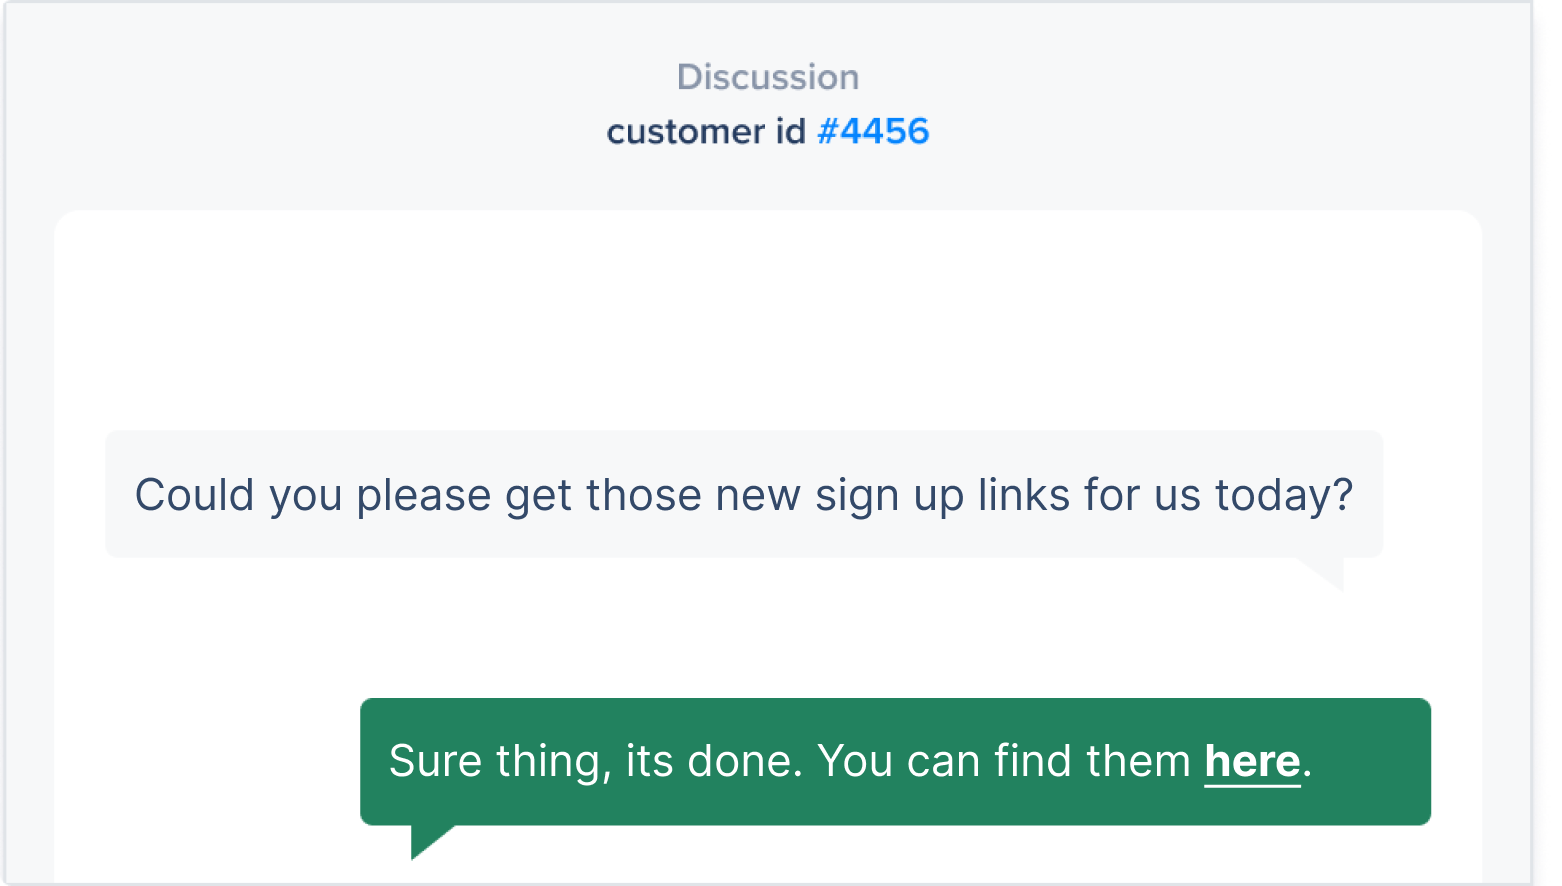Click the word "today?" in the gray message
Image resolution: width=1562 pixels, height=886 pixels.
point(1284,495)
